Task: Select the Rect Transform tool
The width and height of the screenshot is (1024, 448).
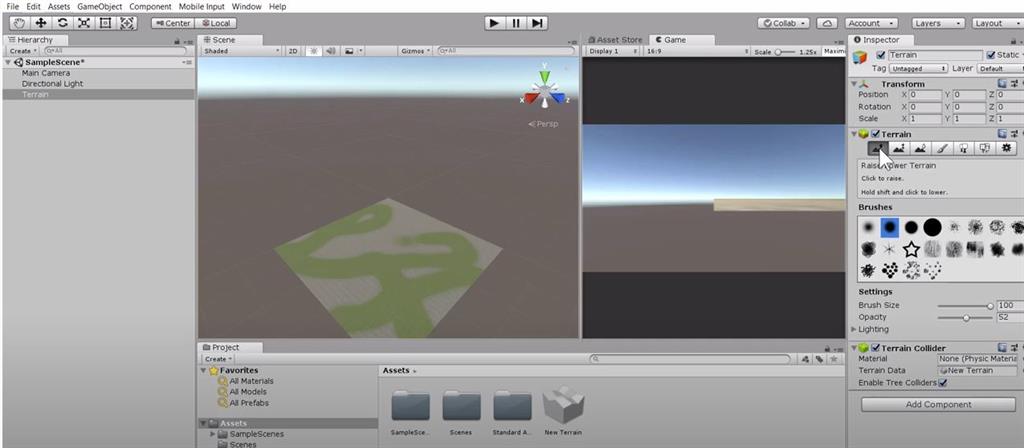Action: [x=105, y=23]
